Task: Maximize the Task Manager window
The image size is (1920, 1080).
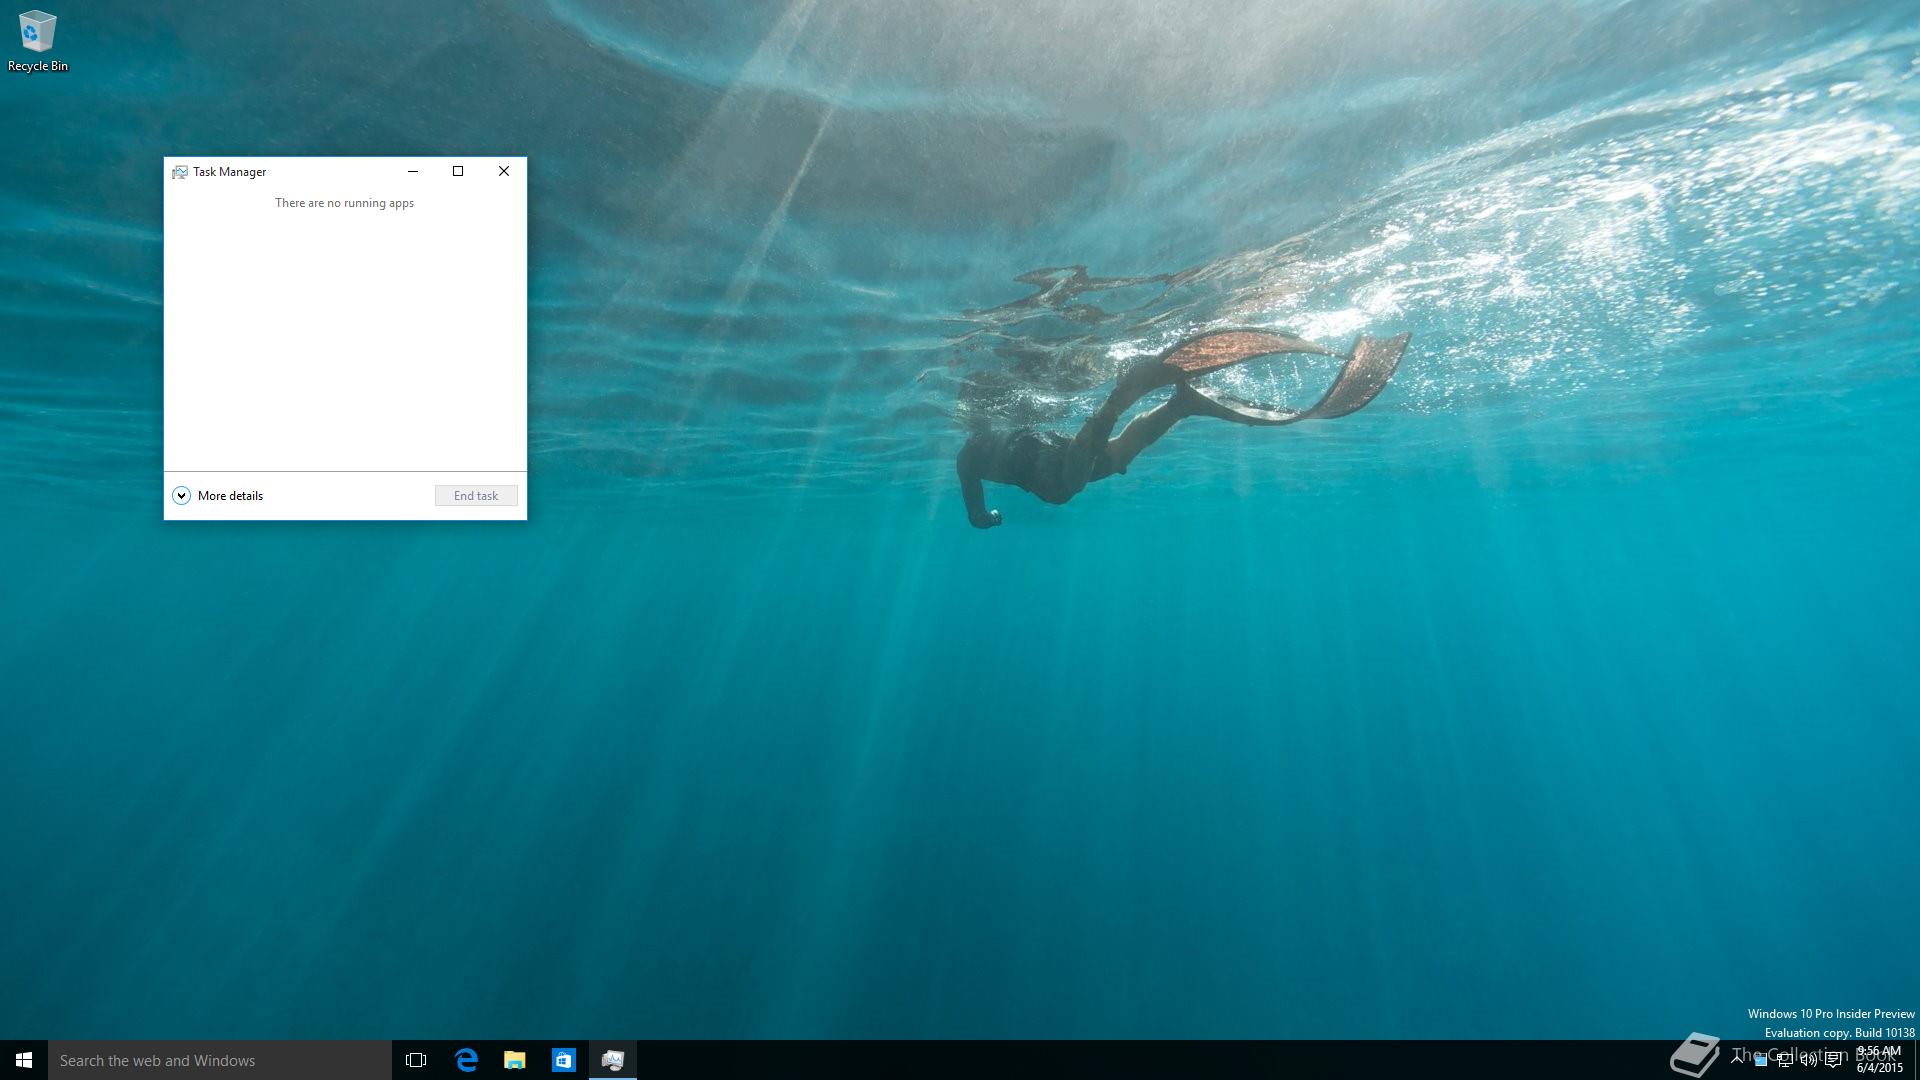Action: coord(458,171)
